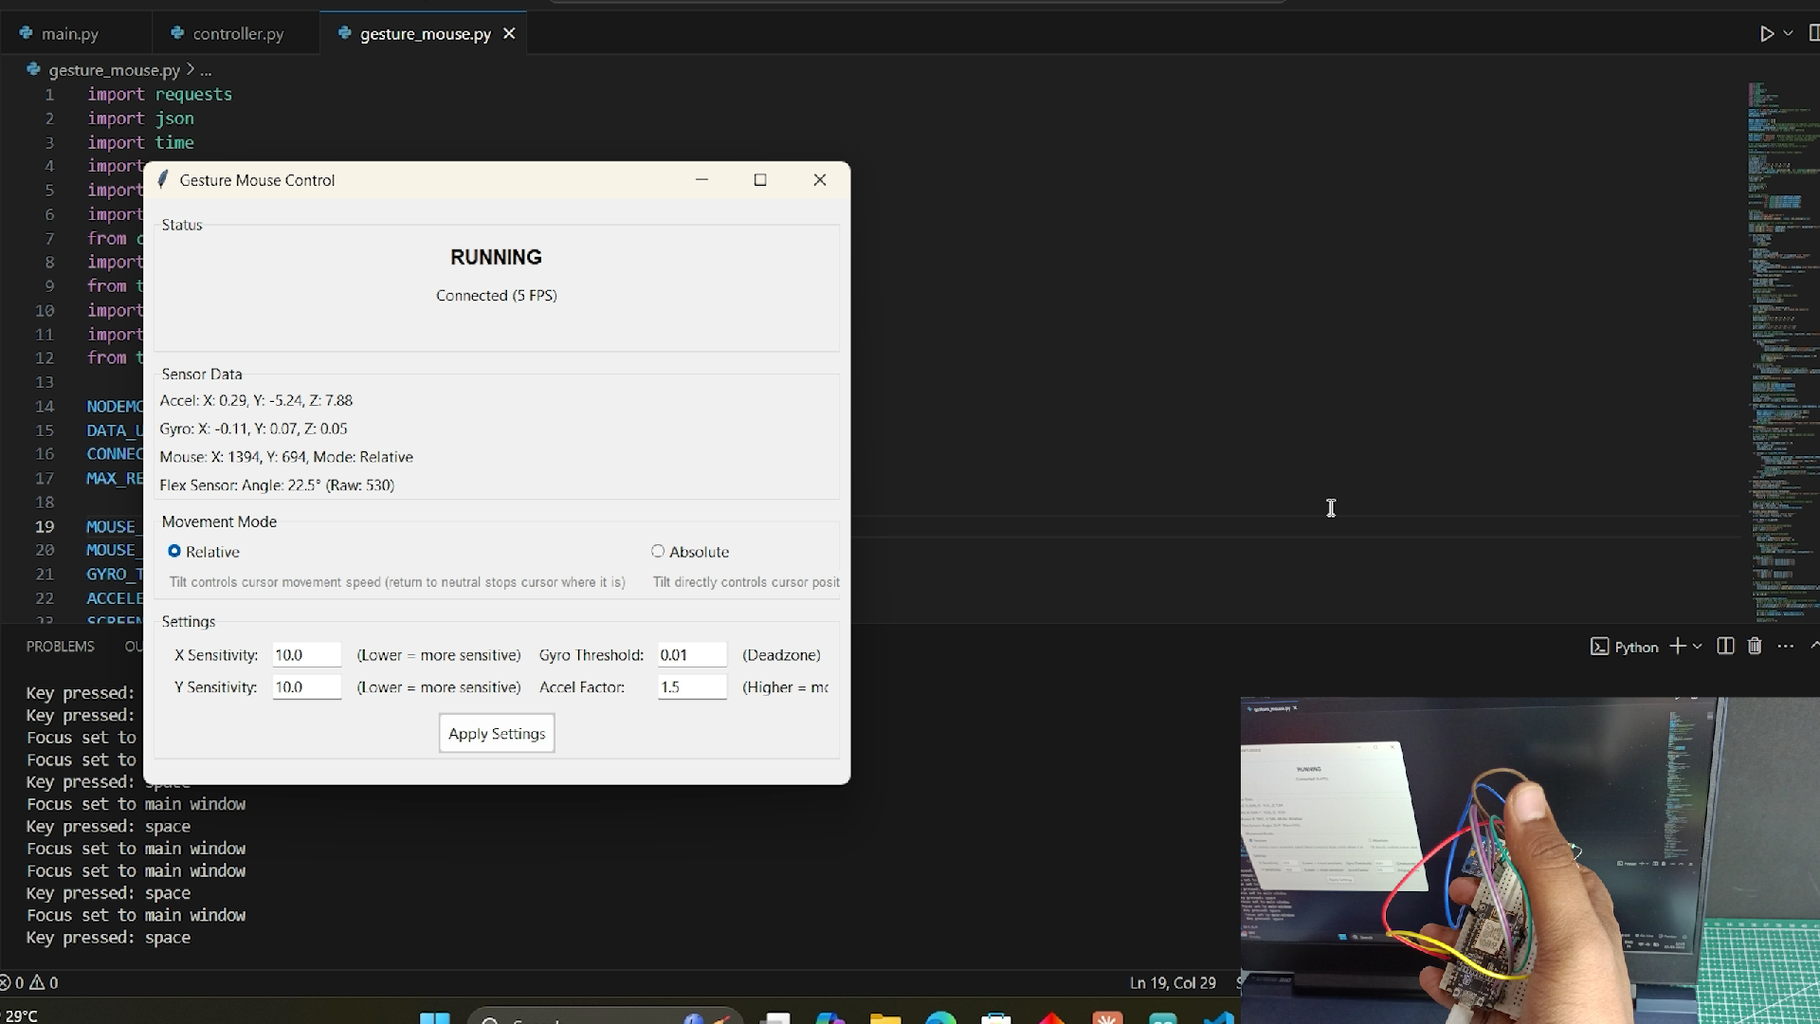Screen dimensions: 1820x1024
Task: Select the Python terminal icon
Action: (1624, 646)
